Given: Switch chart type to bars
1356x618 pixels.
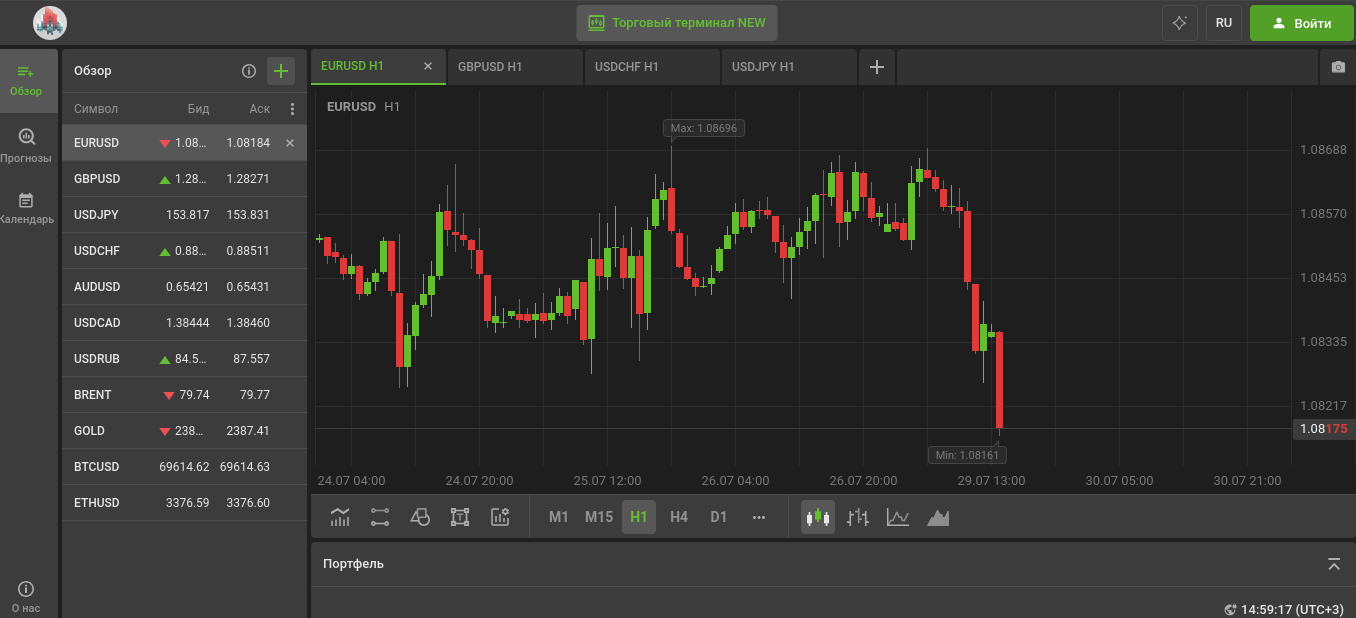Looking at the screenshot, I should pyautogui.click(x=858, y=517).
